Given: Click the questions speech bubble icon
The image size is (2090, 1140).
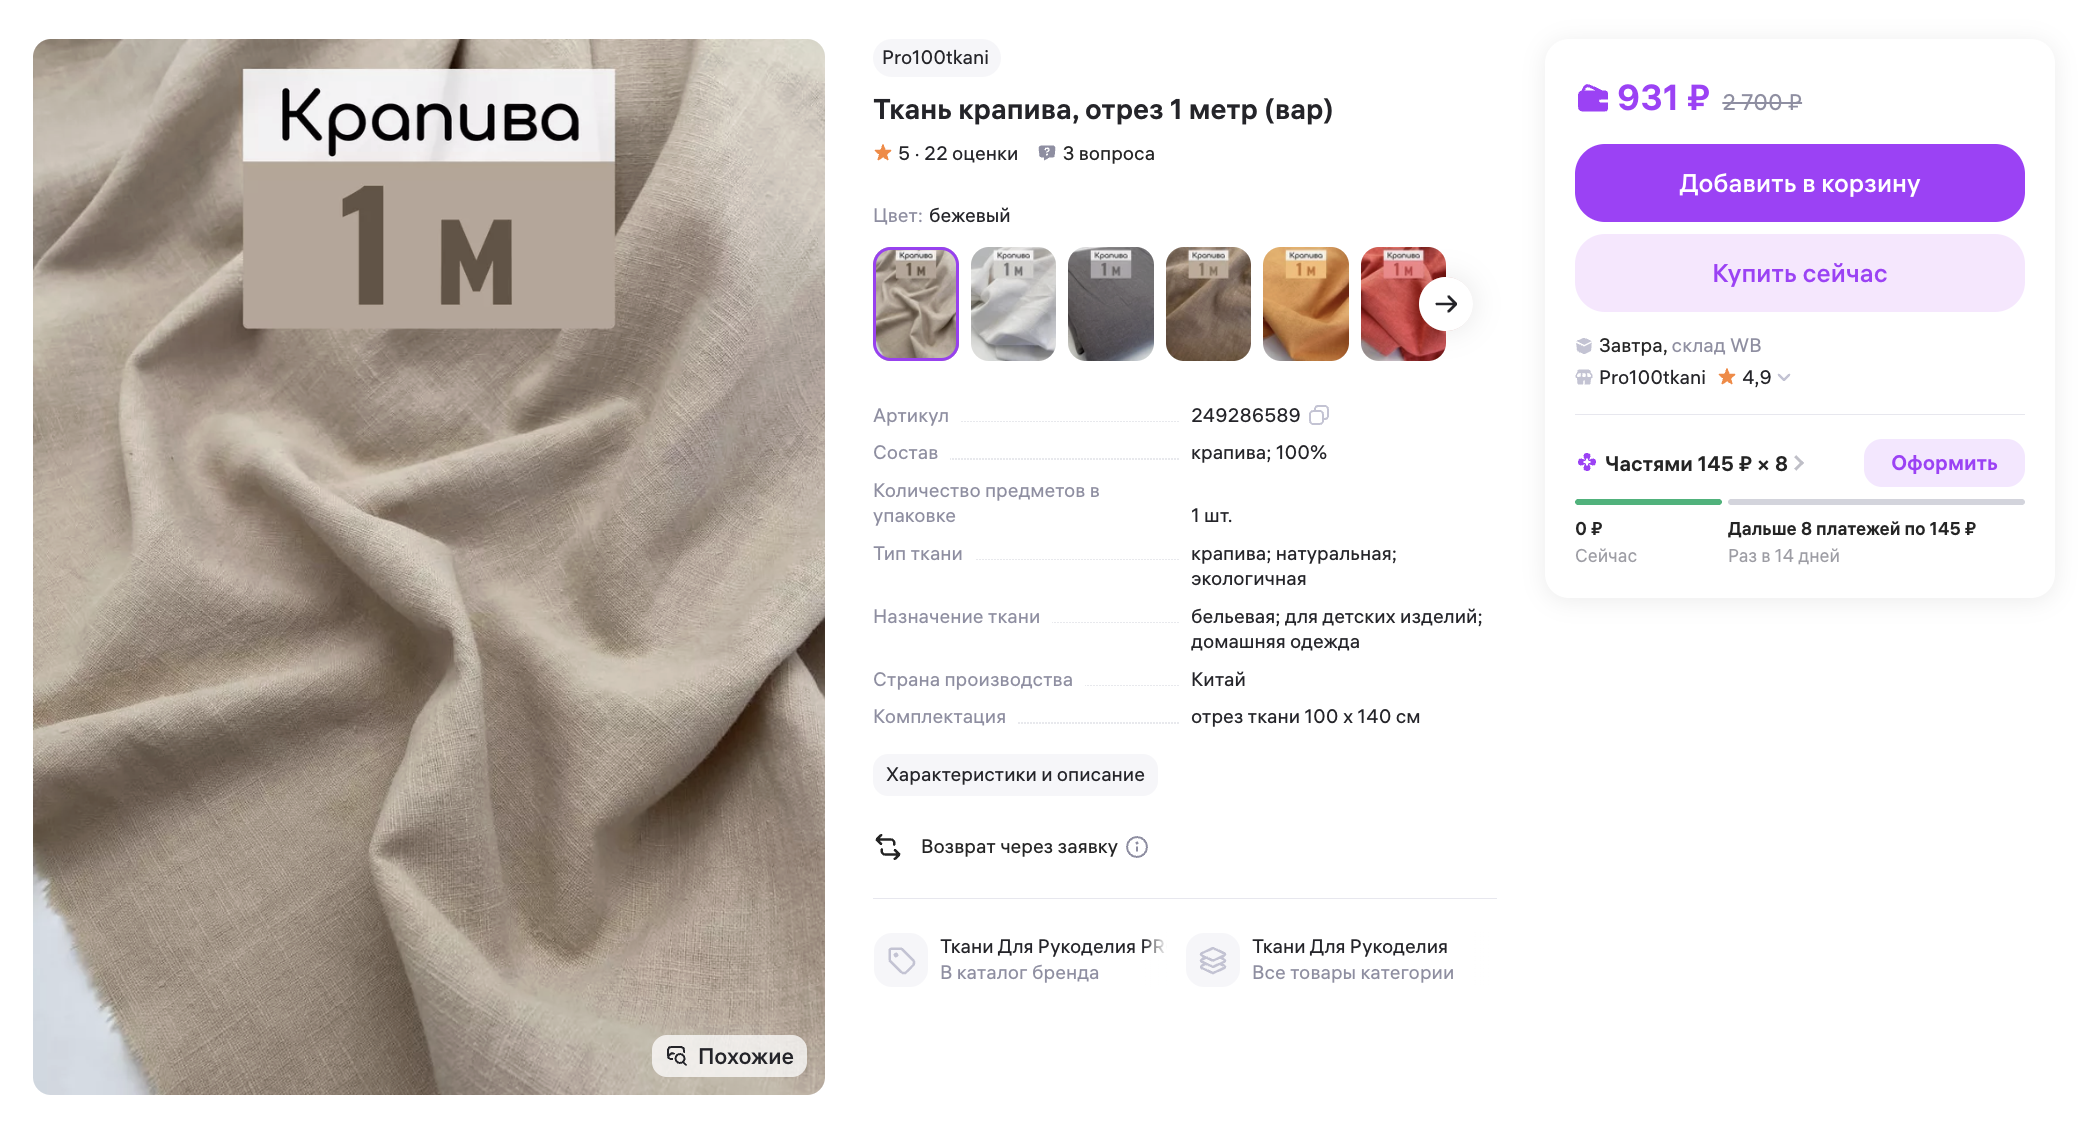Looking at the screenshot, I should 1046,153.
